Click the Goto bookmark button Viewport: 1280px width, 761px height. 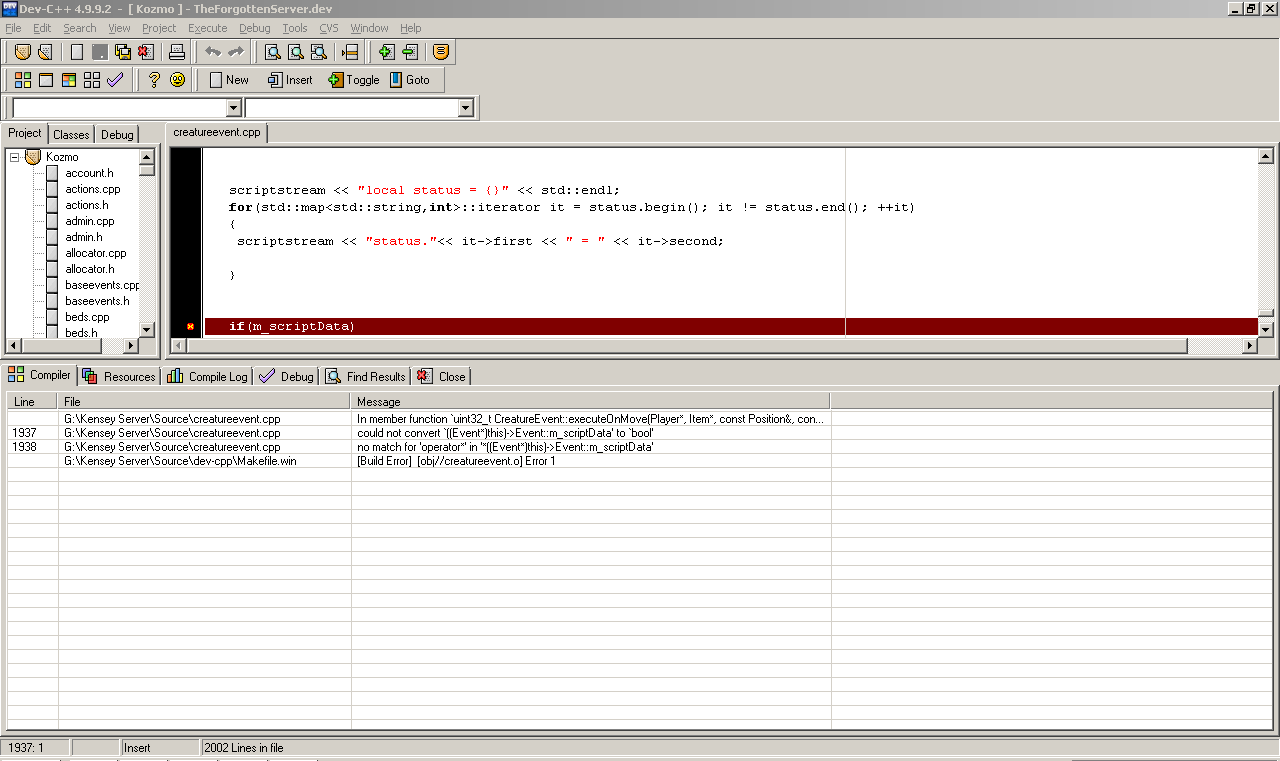(410, 80)
